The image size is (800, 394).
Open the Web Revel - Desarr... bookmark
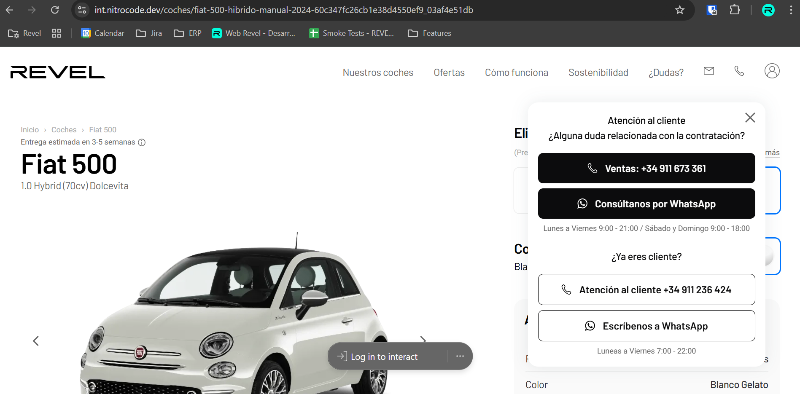pos(254,33)
